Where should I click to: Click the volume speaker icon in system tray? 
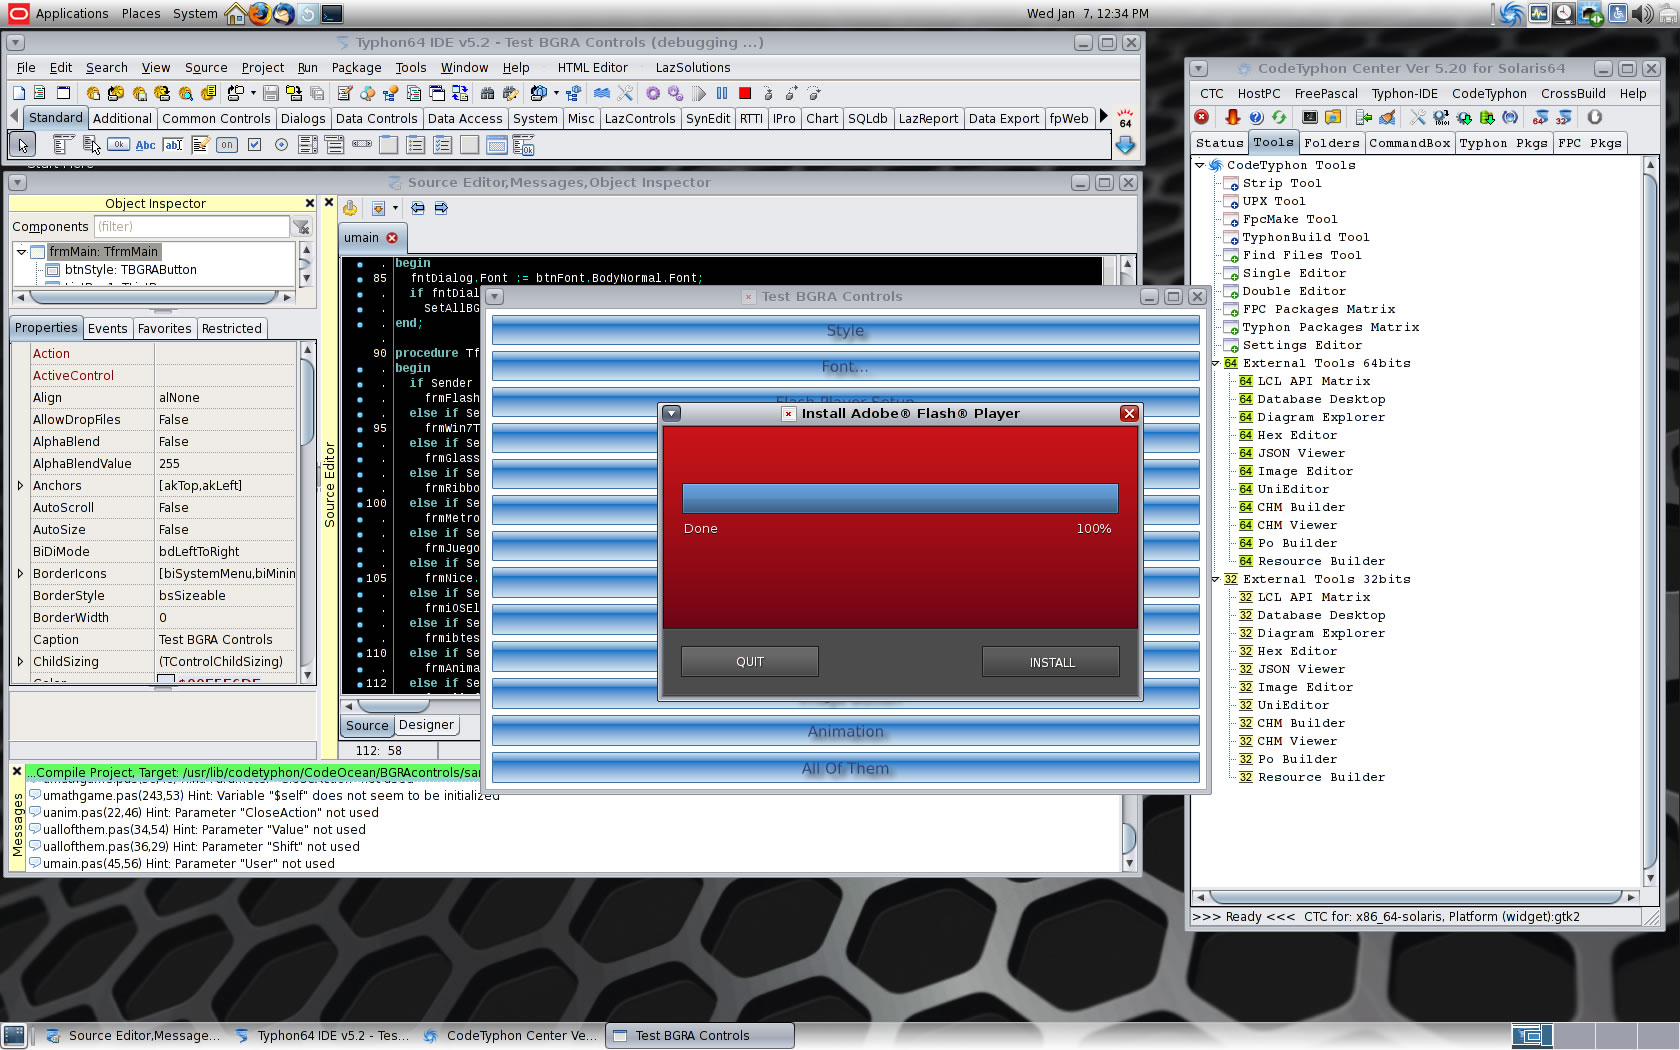1641,13
